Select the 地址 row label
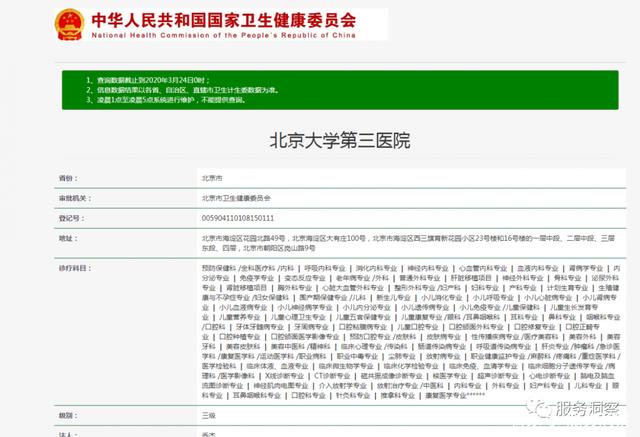Image resolution: width=640 pixels, height=437 pixels. (x=67, y=238)
